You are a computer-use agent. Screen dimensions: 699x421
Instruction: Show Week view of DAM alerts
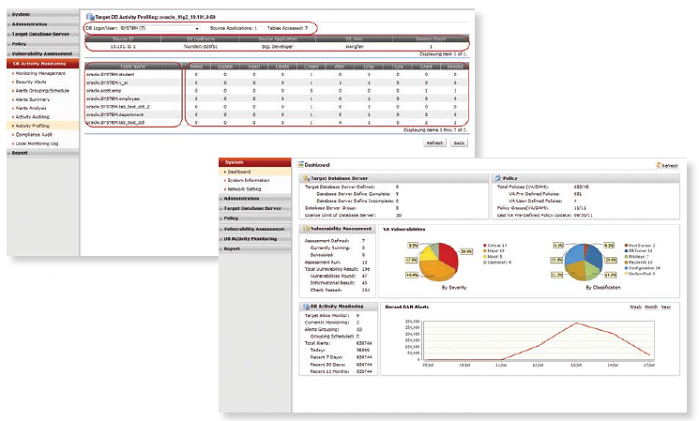click(635, 307)
